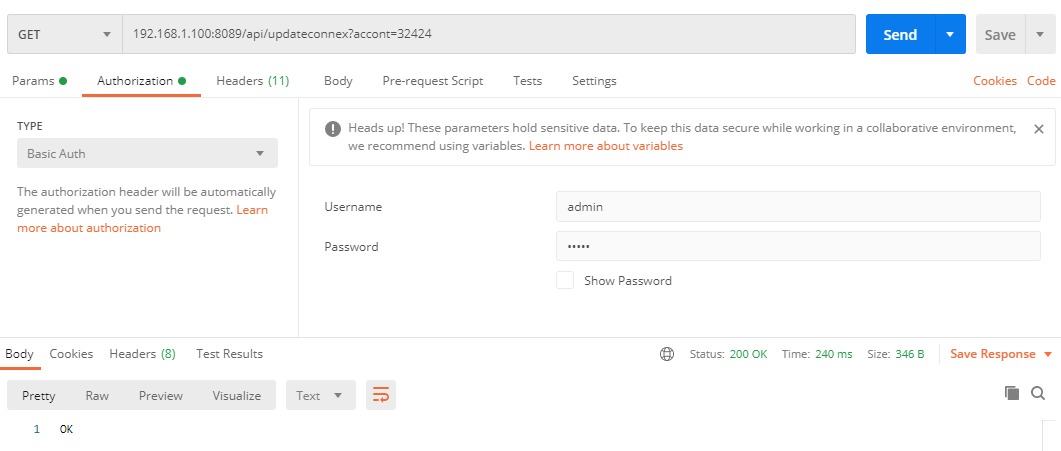Screen dimensions: 1061x451
Task: Click the Cookies link at top right
Action: (x=994, y=81)
